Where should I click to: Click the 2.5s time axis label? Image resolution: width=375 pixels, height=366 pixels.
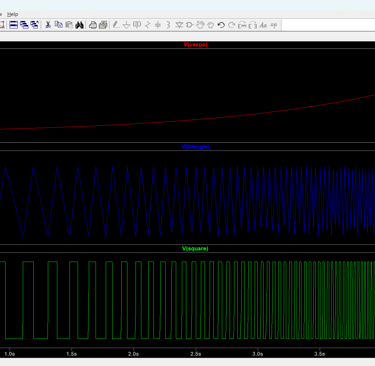click(x=196, y=354)
